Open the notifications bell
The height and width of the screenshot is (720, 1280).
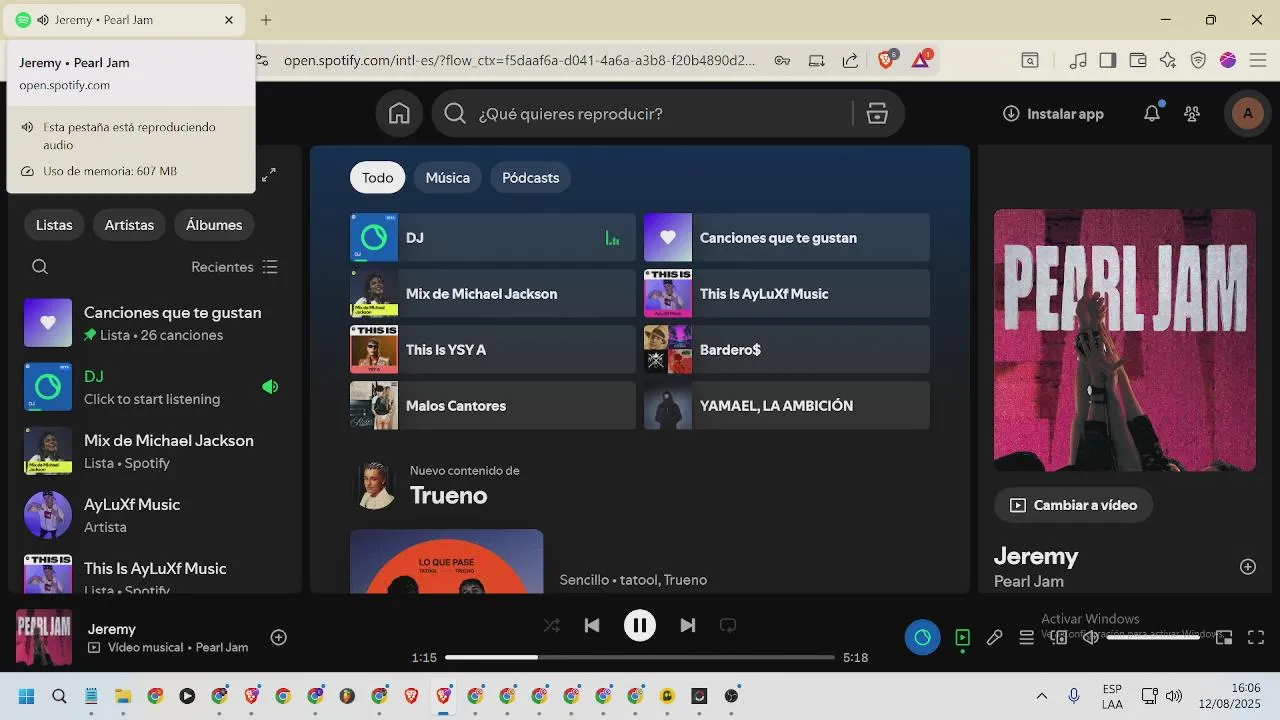point(1152,114)
